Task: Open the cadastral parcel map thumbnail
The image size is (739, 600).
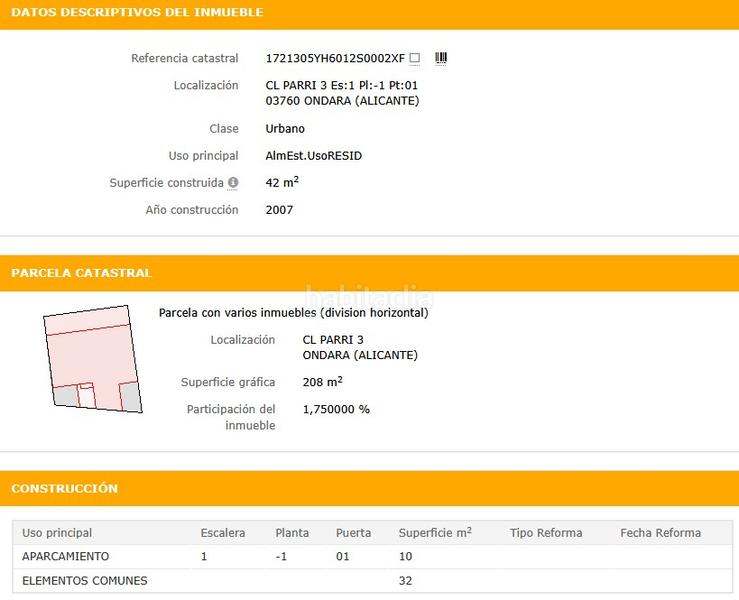Action: 93,359
